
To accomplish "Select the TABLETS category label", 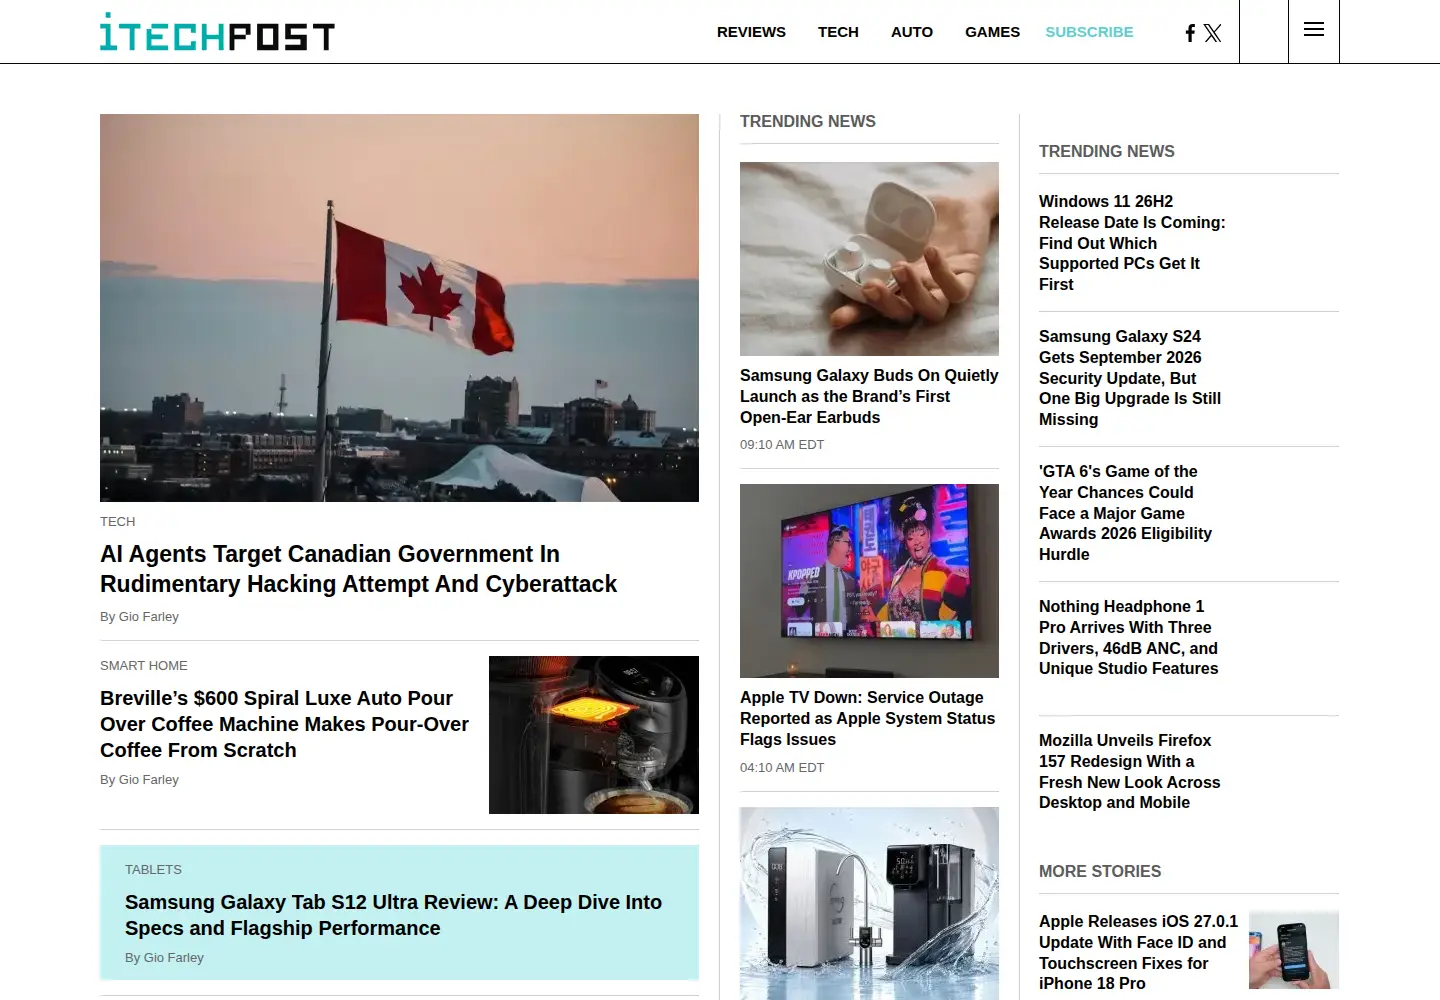I will point(153,869).
